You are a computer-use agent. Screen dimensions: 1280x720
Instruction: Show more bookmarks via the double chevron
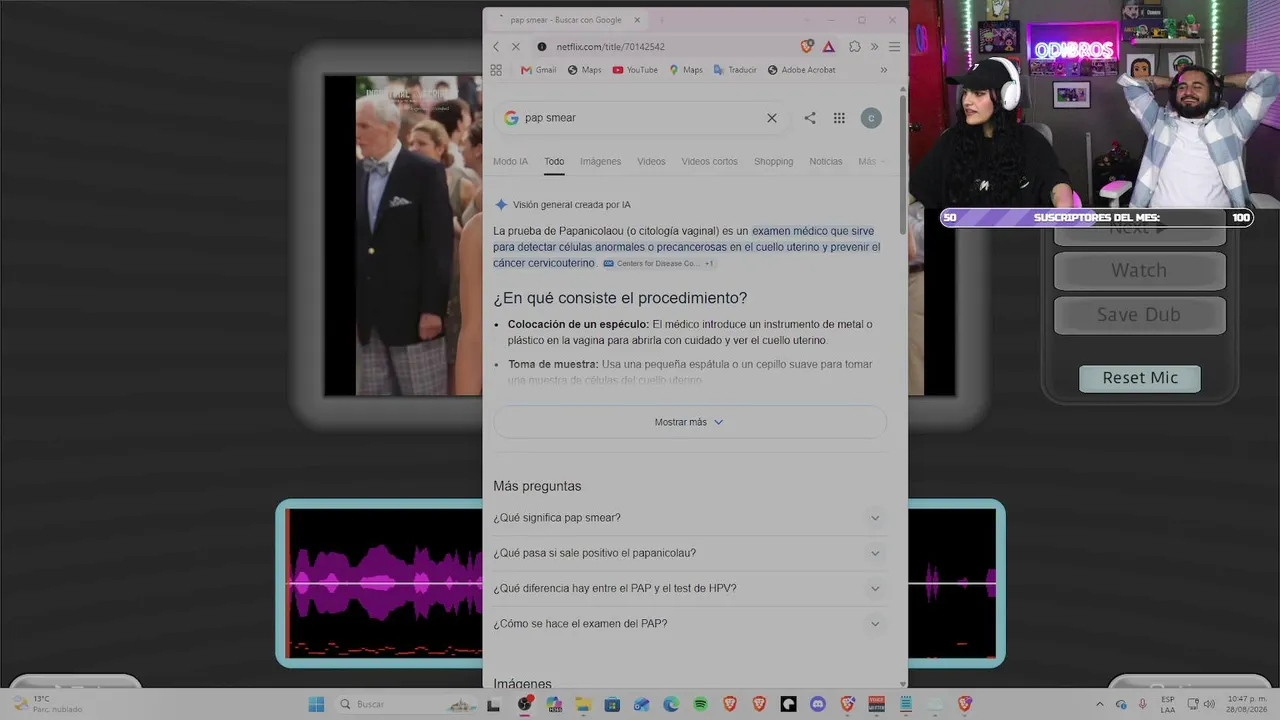click(883, 70)
